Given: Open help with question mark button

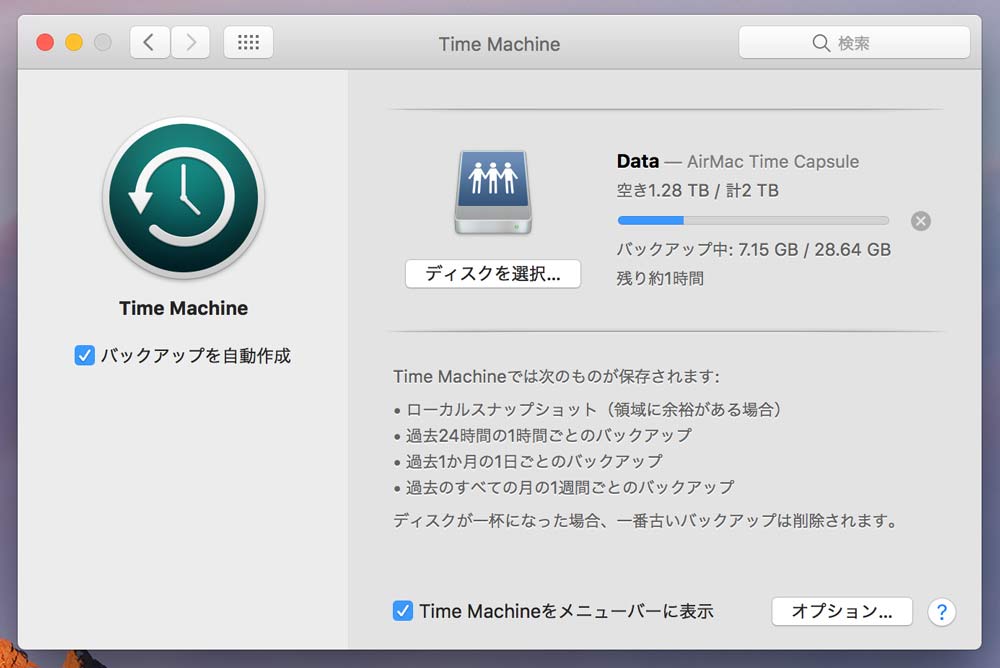Looking at the screenshot, I should [x=941, y=612].
